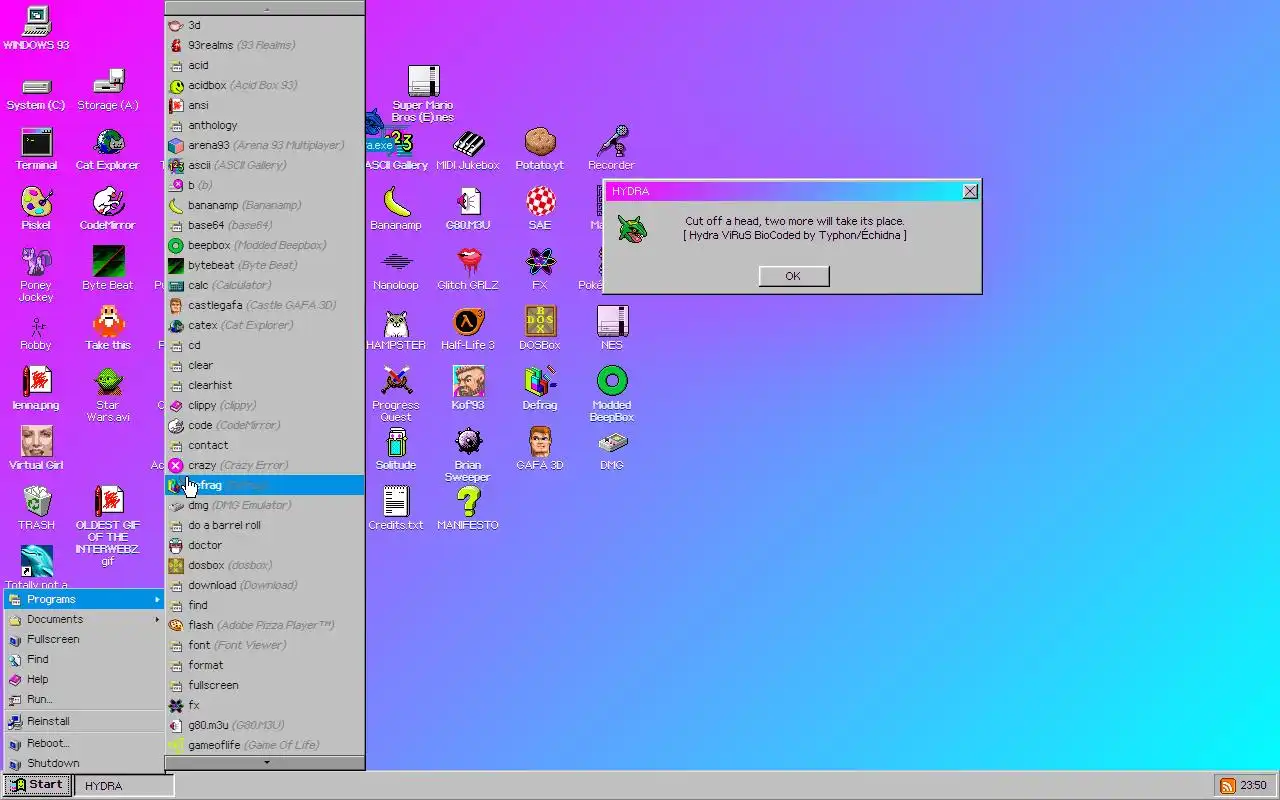Open Potato.yt icon
This screenshot has width=1280, height=800.
[x=540, y=150]
